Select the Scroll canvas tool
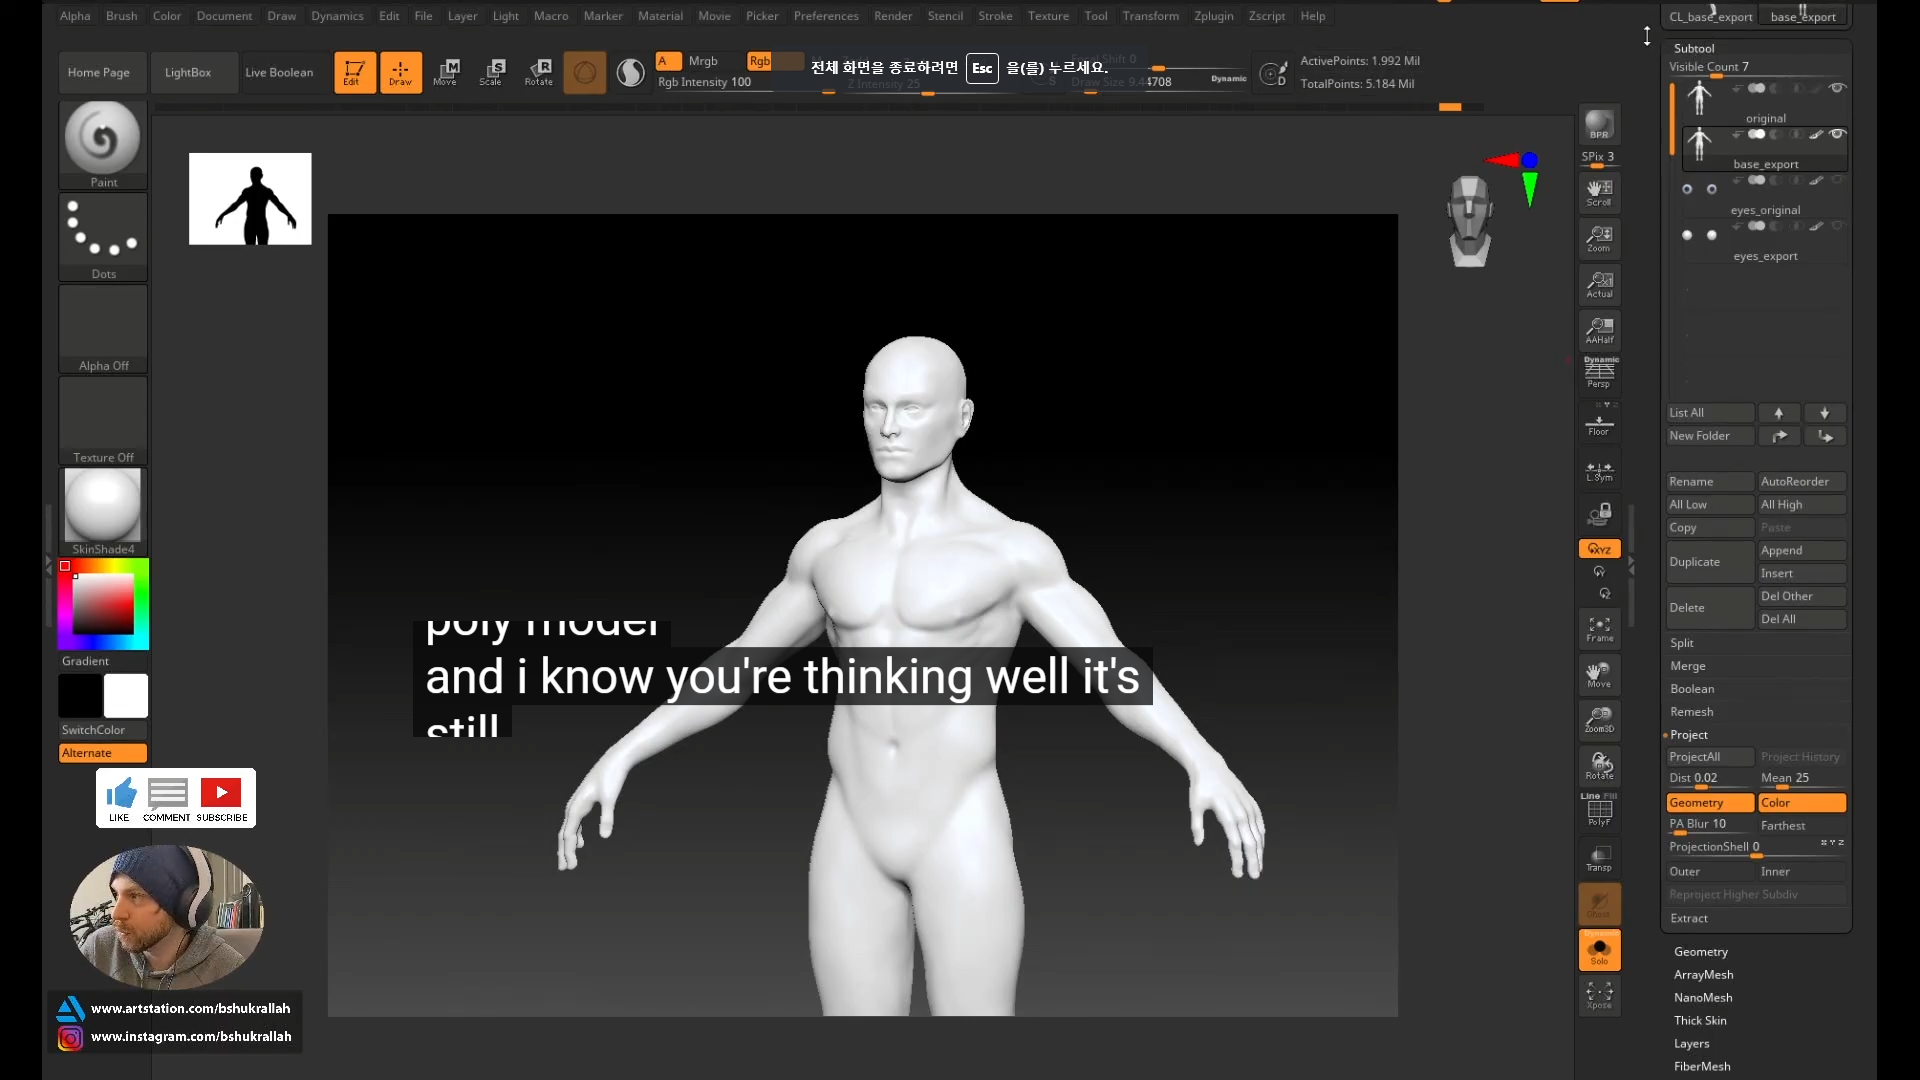 pyautogui.click(x=1599, y=192)
